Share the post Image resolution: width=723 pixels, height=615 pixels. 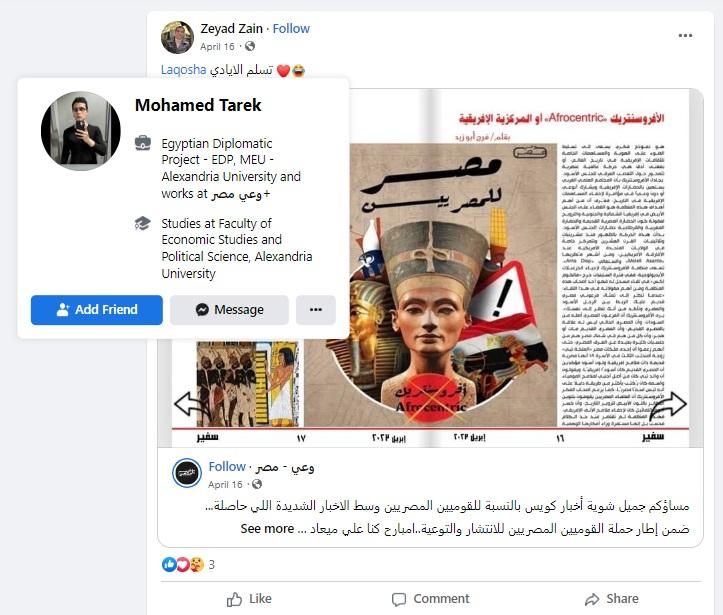point(611,599)
